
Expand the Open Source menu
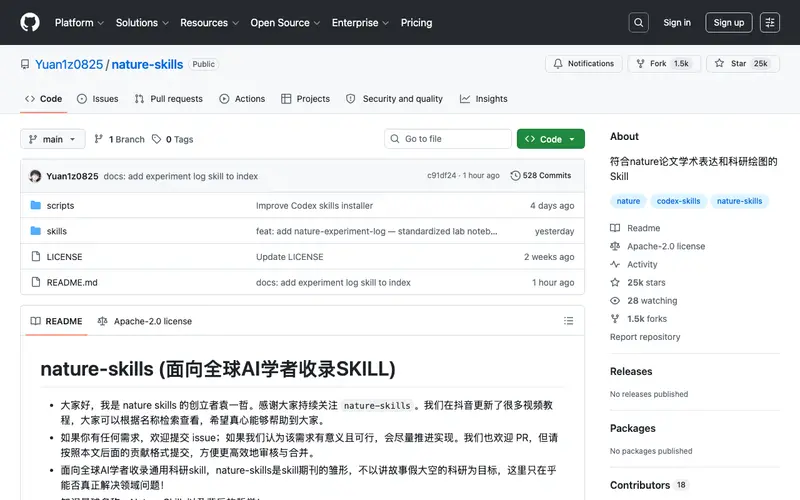coord(285,22)
